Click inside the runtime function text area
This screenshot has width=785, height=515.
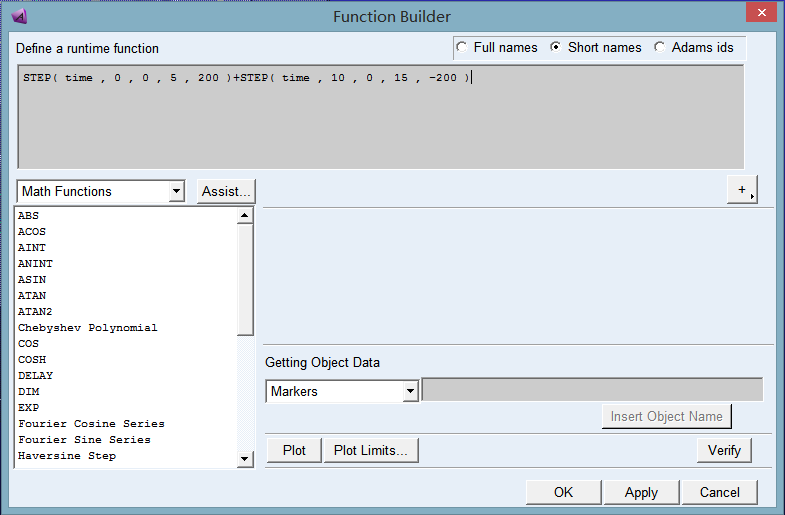(x=380, y=117)
